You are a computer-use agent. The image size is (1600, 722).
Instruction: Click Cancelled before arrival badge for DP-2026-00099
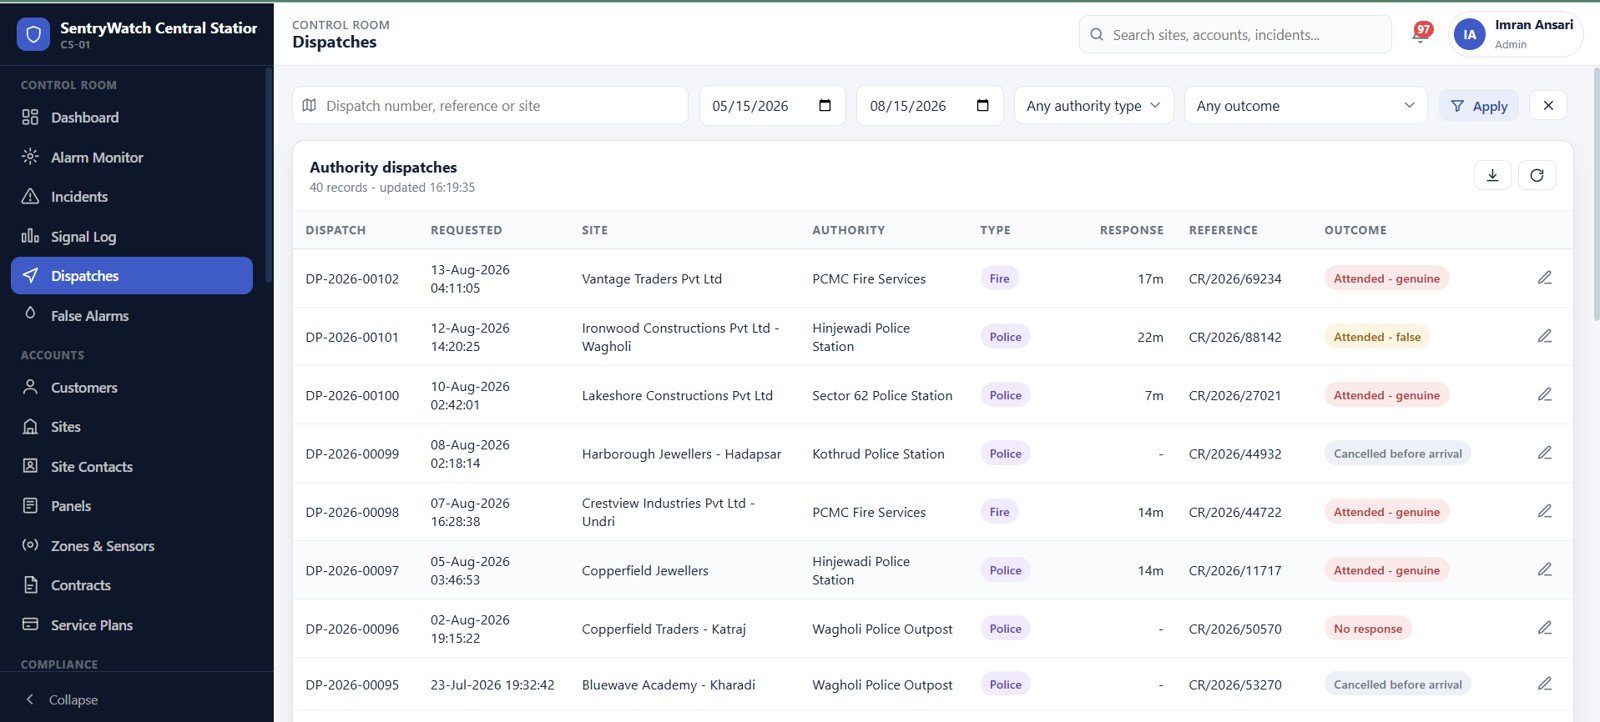tap(1397, 454)
